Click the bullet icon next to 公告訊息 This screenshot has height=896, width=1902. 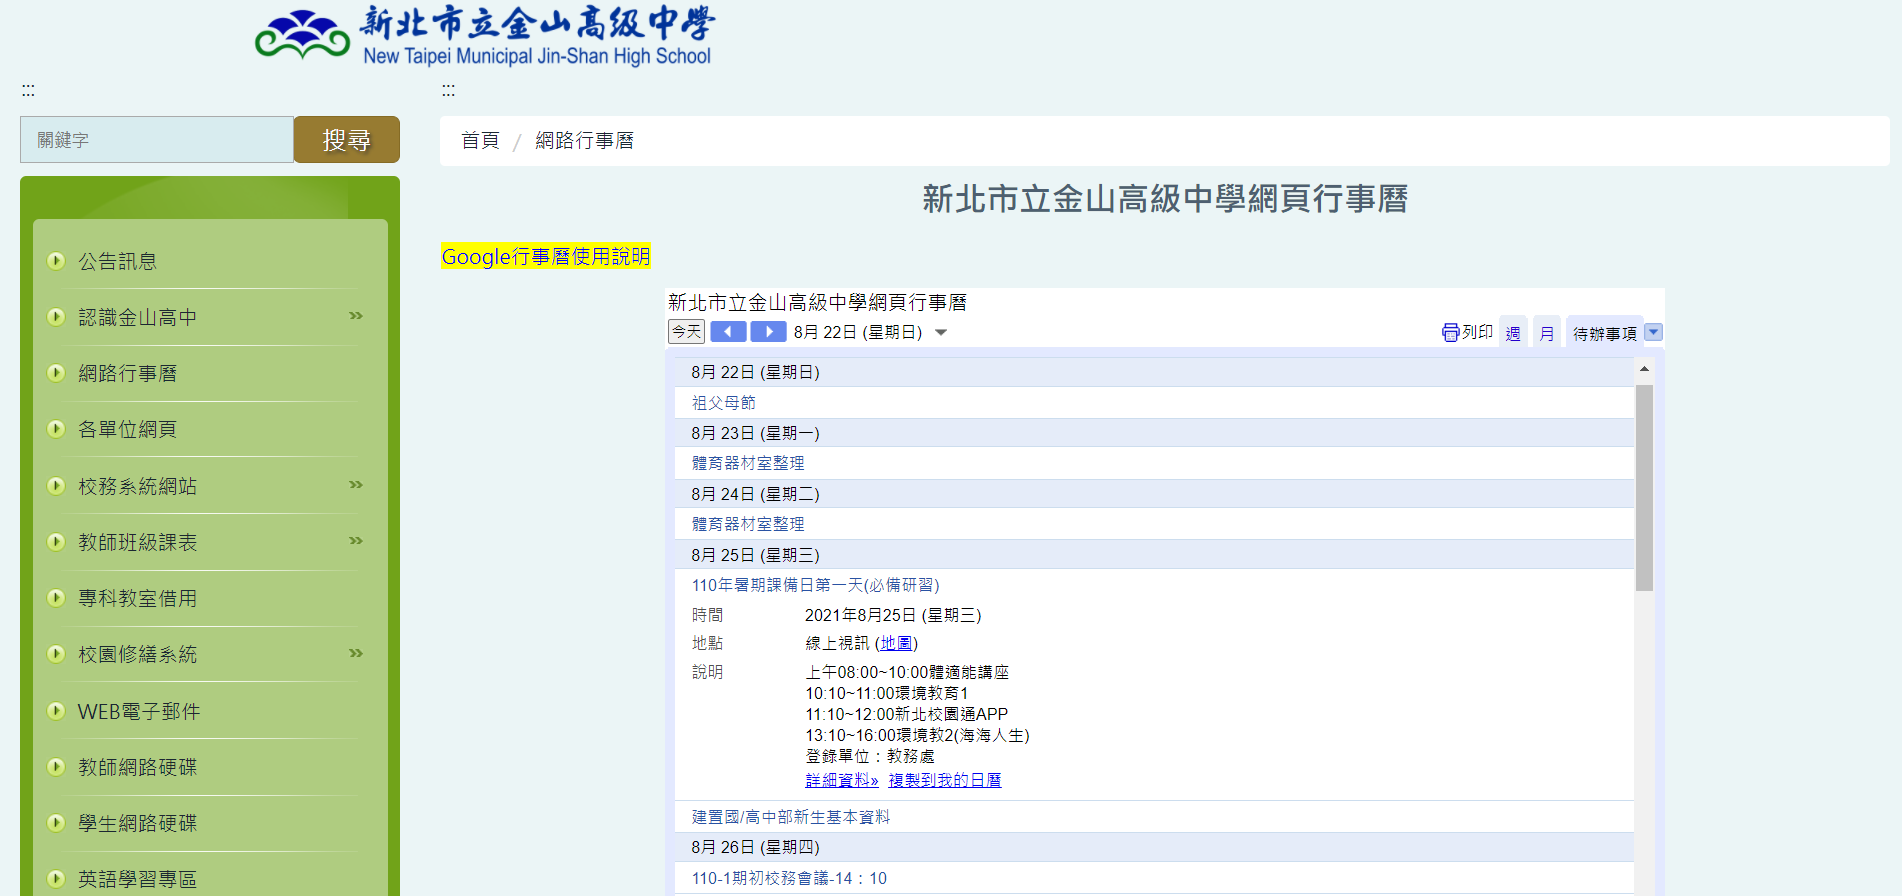56,261
